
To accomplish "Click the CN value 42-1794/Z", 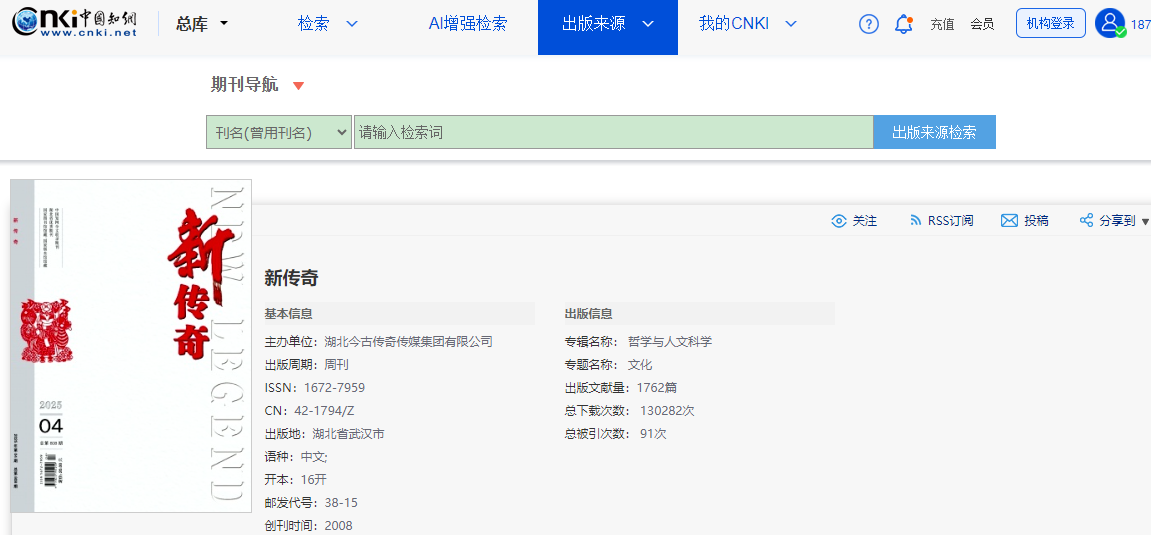I will click(323, 411).
